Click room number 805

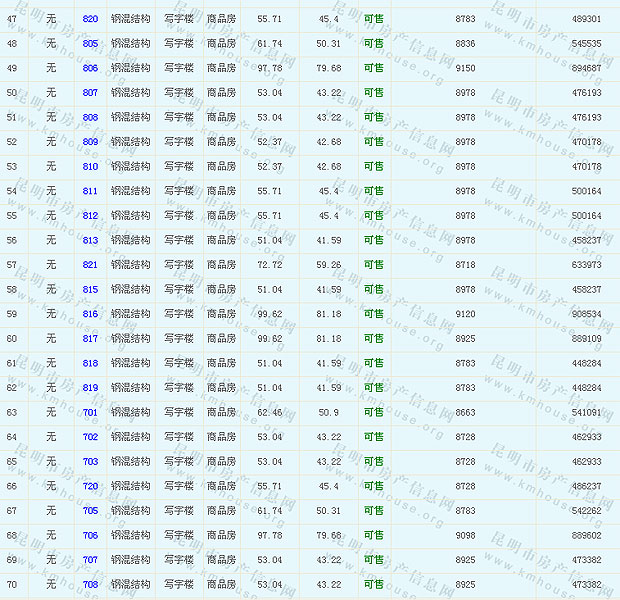pos(90,44)
